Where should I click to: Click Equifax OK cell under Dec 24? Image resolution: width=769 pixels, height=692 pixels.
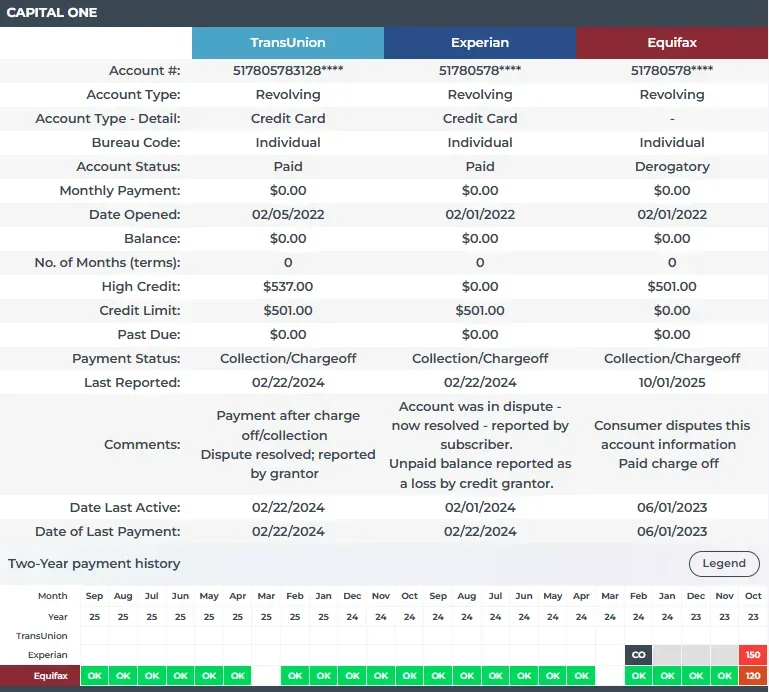tap(352, 676)
